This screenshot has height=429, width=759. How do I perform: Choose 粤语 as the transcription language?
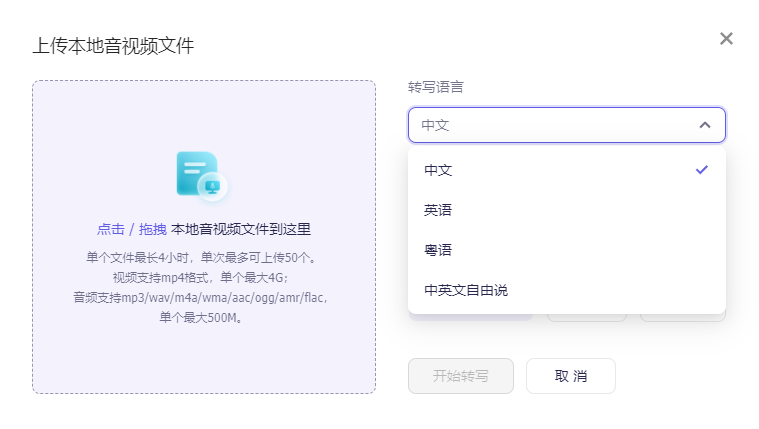tap(438, 250)
